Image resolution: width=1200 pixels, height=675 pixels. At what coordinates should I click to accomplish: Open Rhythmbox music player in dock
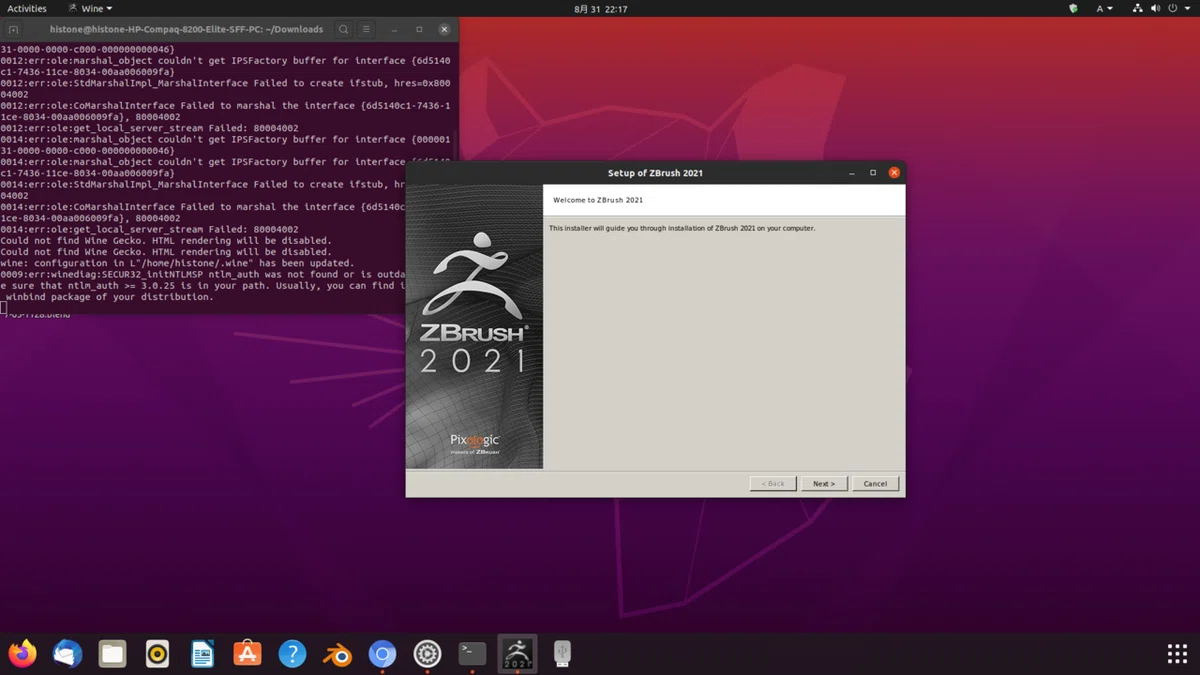(x=157, y=654)
